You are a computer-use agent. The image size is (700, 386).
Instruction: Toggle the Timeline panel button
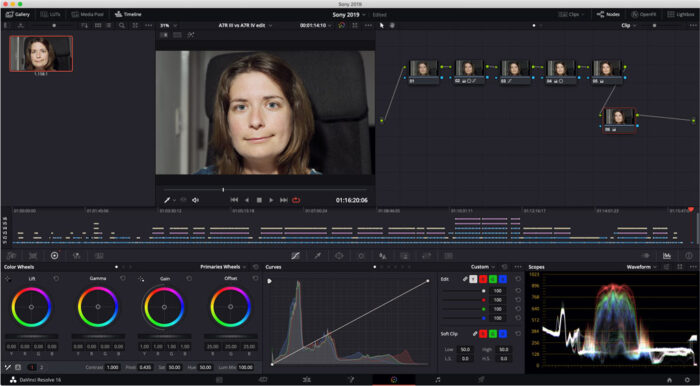[128, 14]
